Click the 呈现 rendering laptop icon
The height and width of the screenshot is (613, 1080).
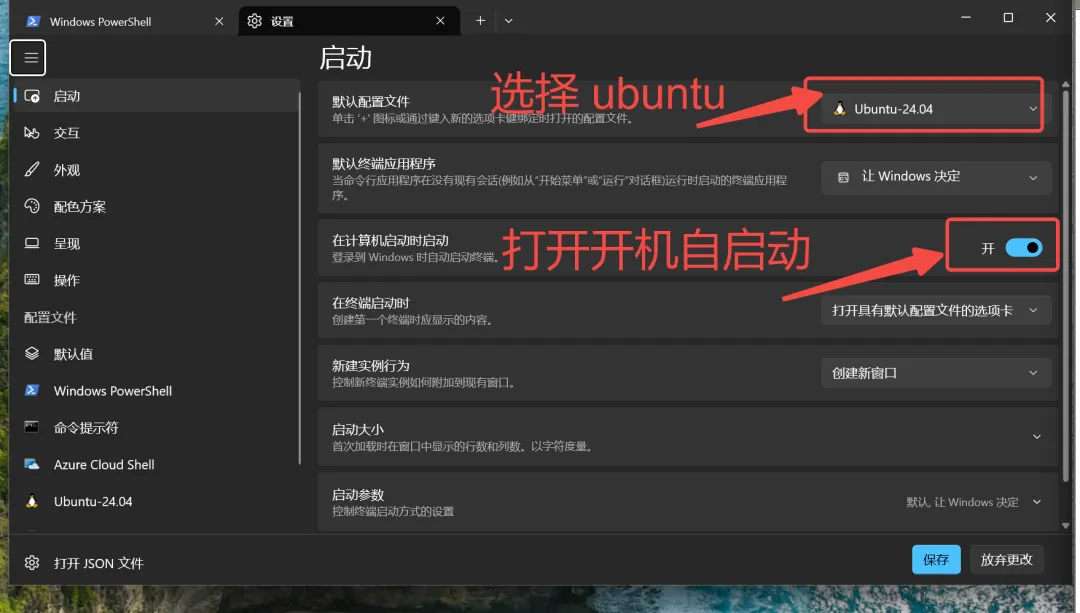(x=32, y=243)
